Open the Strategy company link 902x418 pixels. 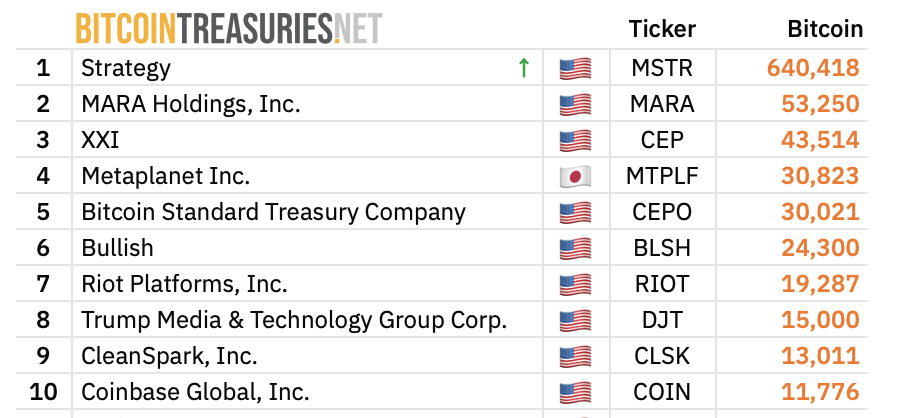(126, 68)
